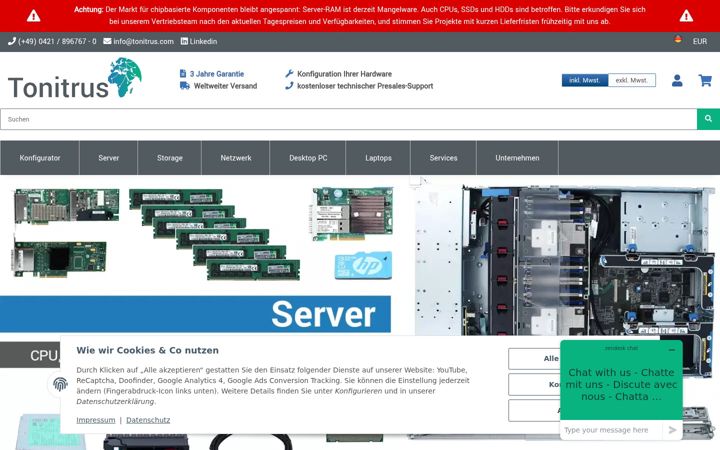This screenshot has height=450, width=720.
Task: Open the Linkedin link
Action: point(199,41)
